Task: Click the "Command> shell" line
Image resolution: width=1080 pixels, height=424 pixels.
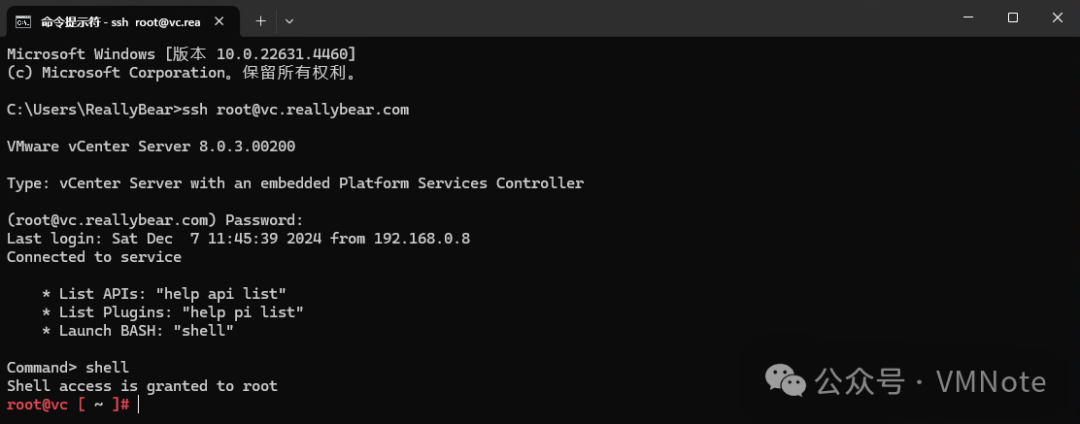Action: (67, 367)
